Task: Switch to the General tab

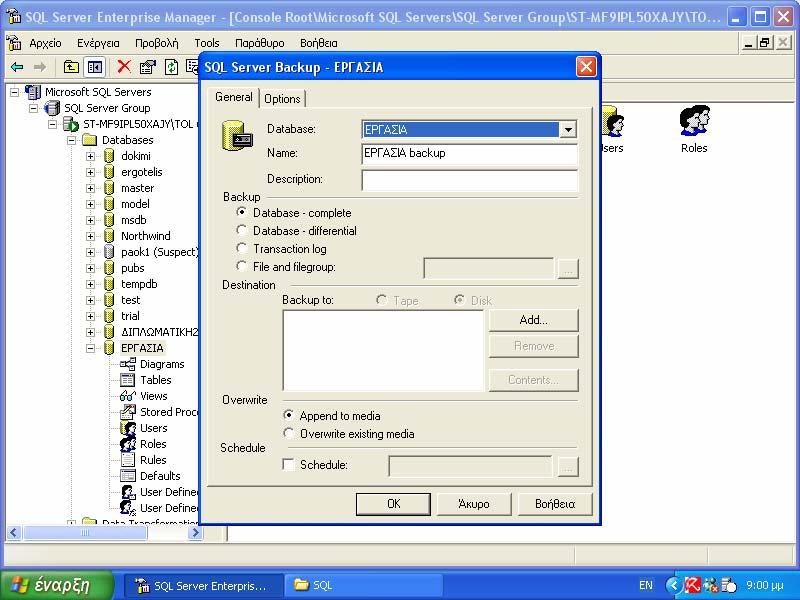Action: tap(234, 97)
